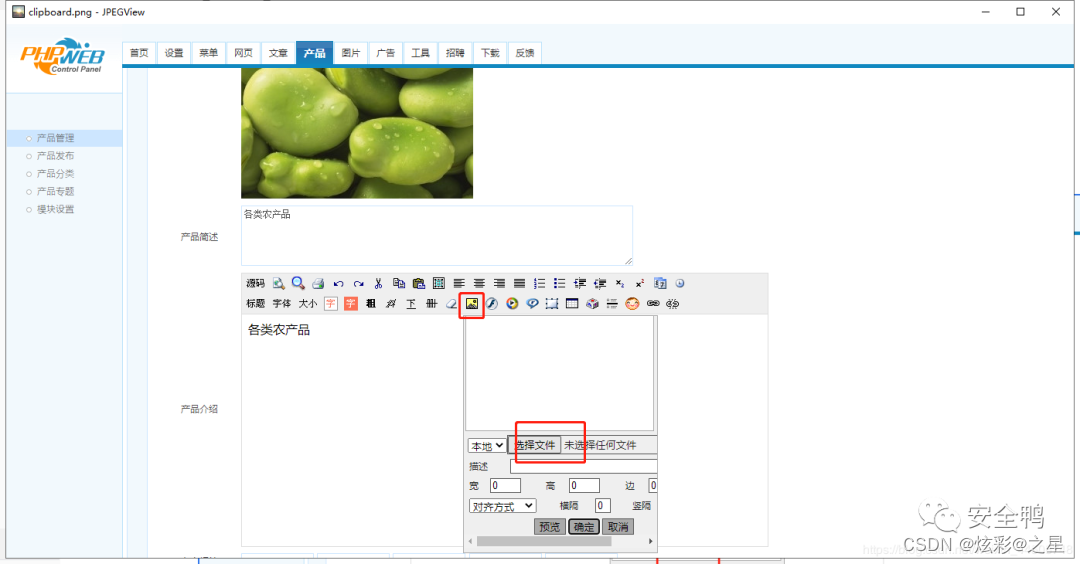
Task: Click the 取消 cancel button
Action: [x=618, y=527]
